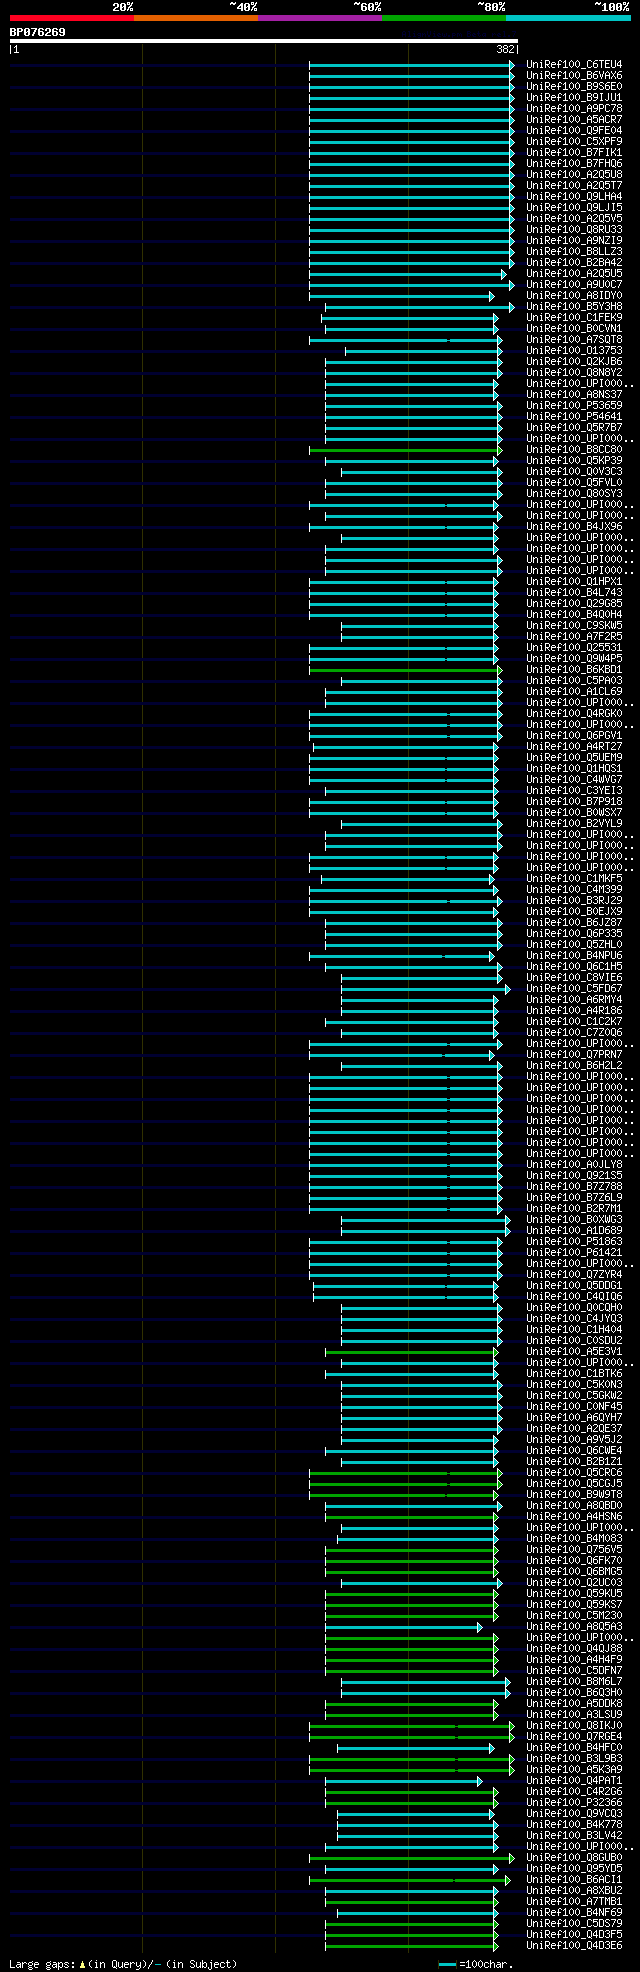Select the UniRef100_Q9LJI5 entry
Image resolution: width=640 pixels, height=1972 pixels.
pos(574,208)
